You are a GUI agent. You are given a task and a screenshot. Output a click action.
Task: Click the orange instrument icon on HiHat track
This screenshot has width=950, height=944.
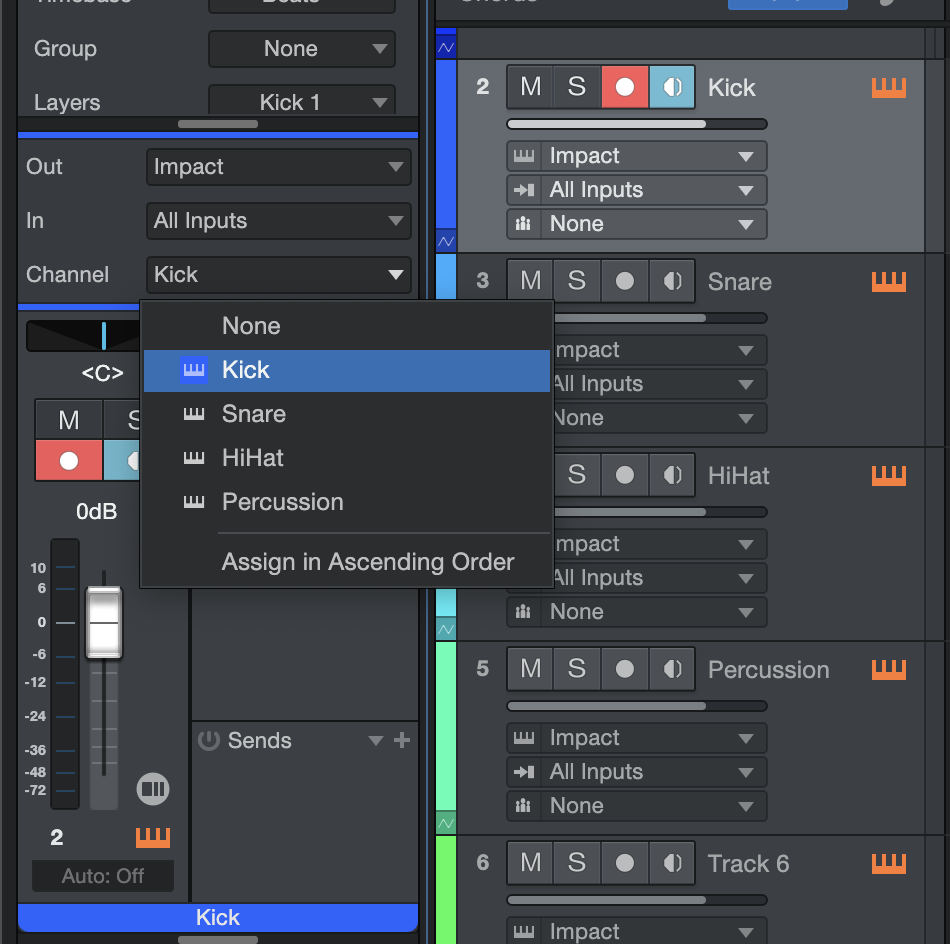[889, 476]
